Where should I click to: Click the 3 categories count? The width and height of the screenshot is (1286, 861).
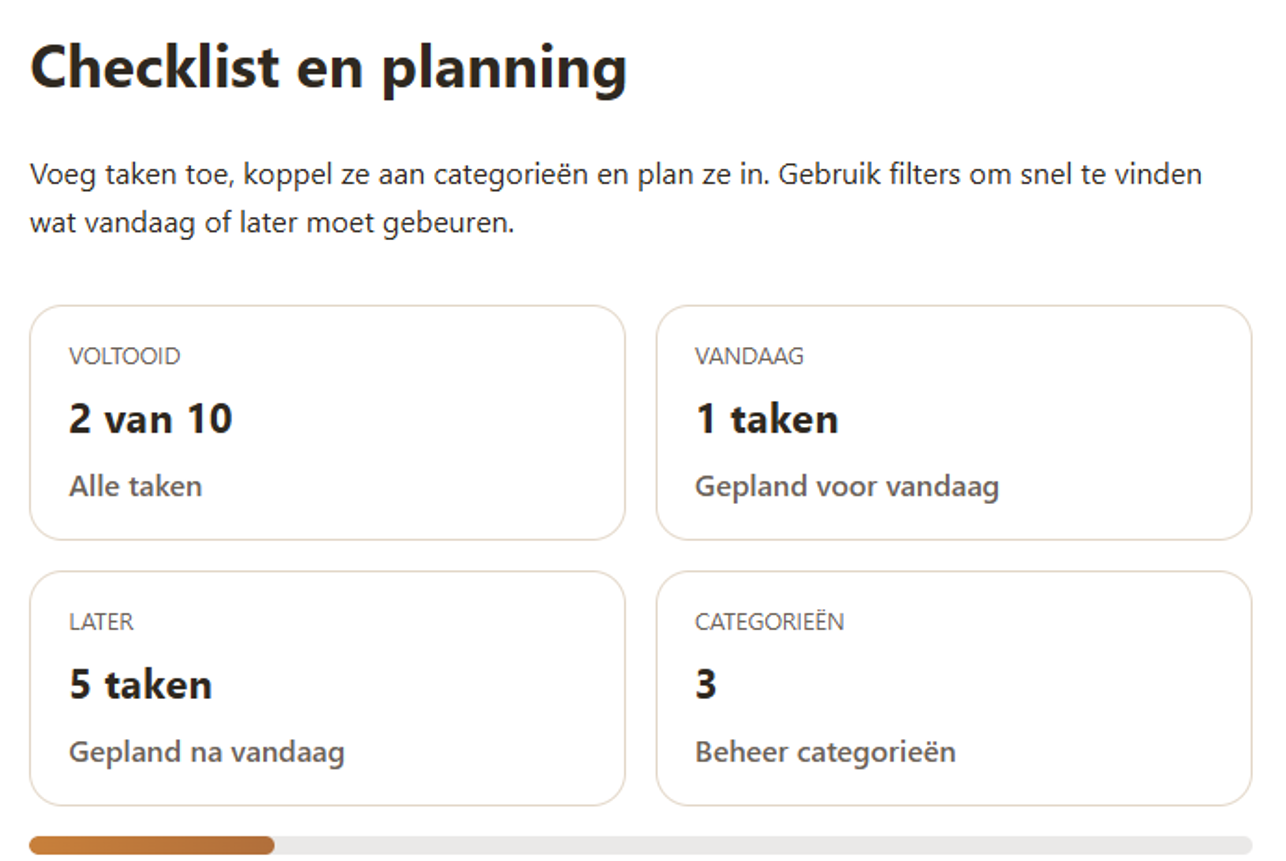click(704, 685)
